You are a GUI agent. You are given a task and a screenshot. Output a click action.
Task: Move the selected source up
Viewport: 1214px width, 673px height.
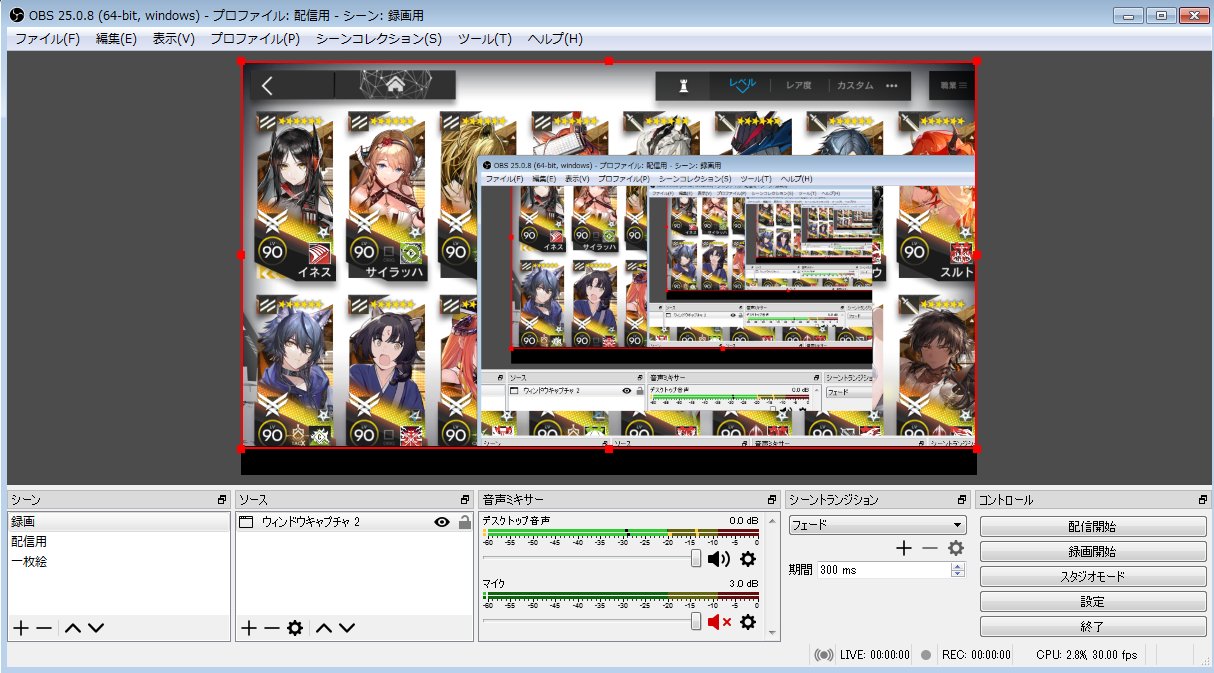(324, 628)
